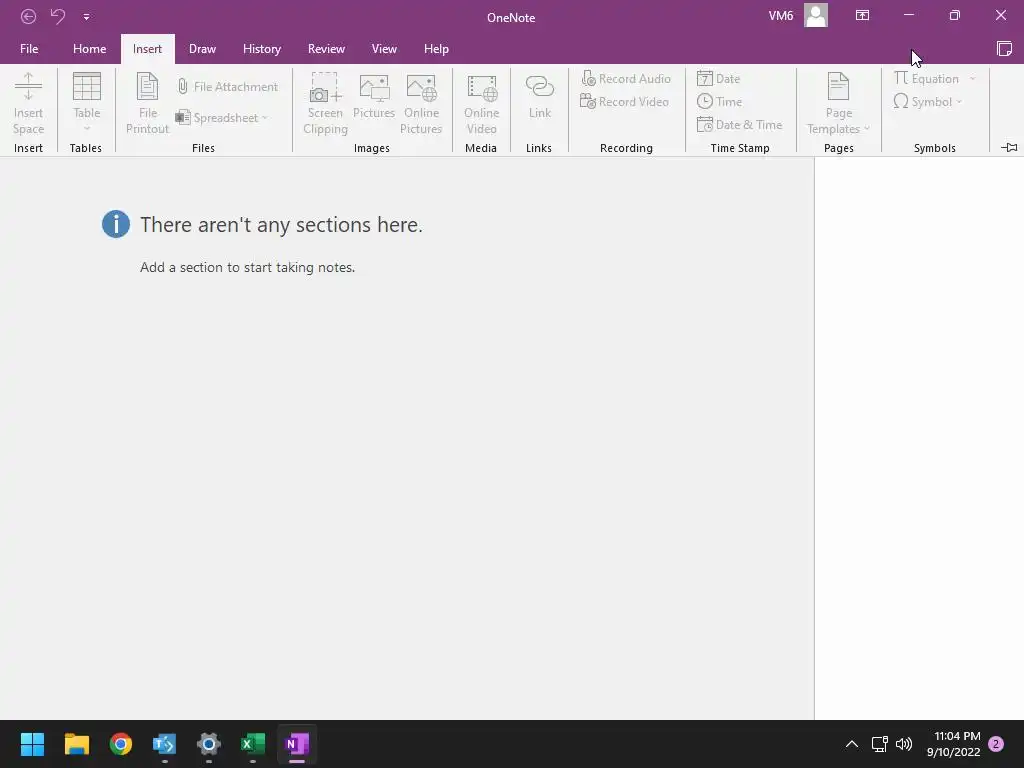Open Excel from taskbar
The width and height of the screenshot is (1024, 768).
253,744
